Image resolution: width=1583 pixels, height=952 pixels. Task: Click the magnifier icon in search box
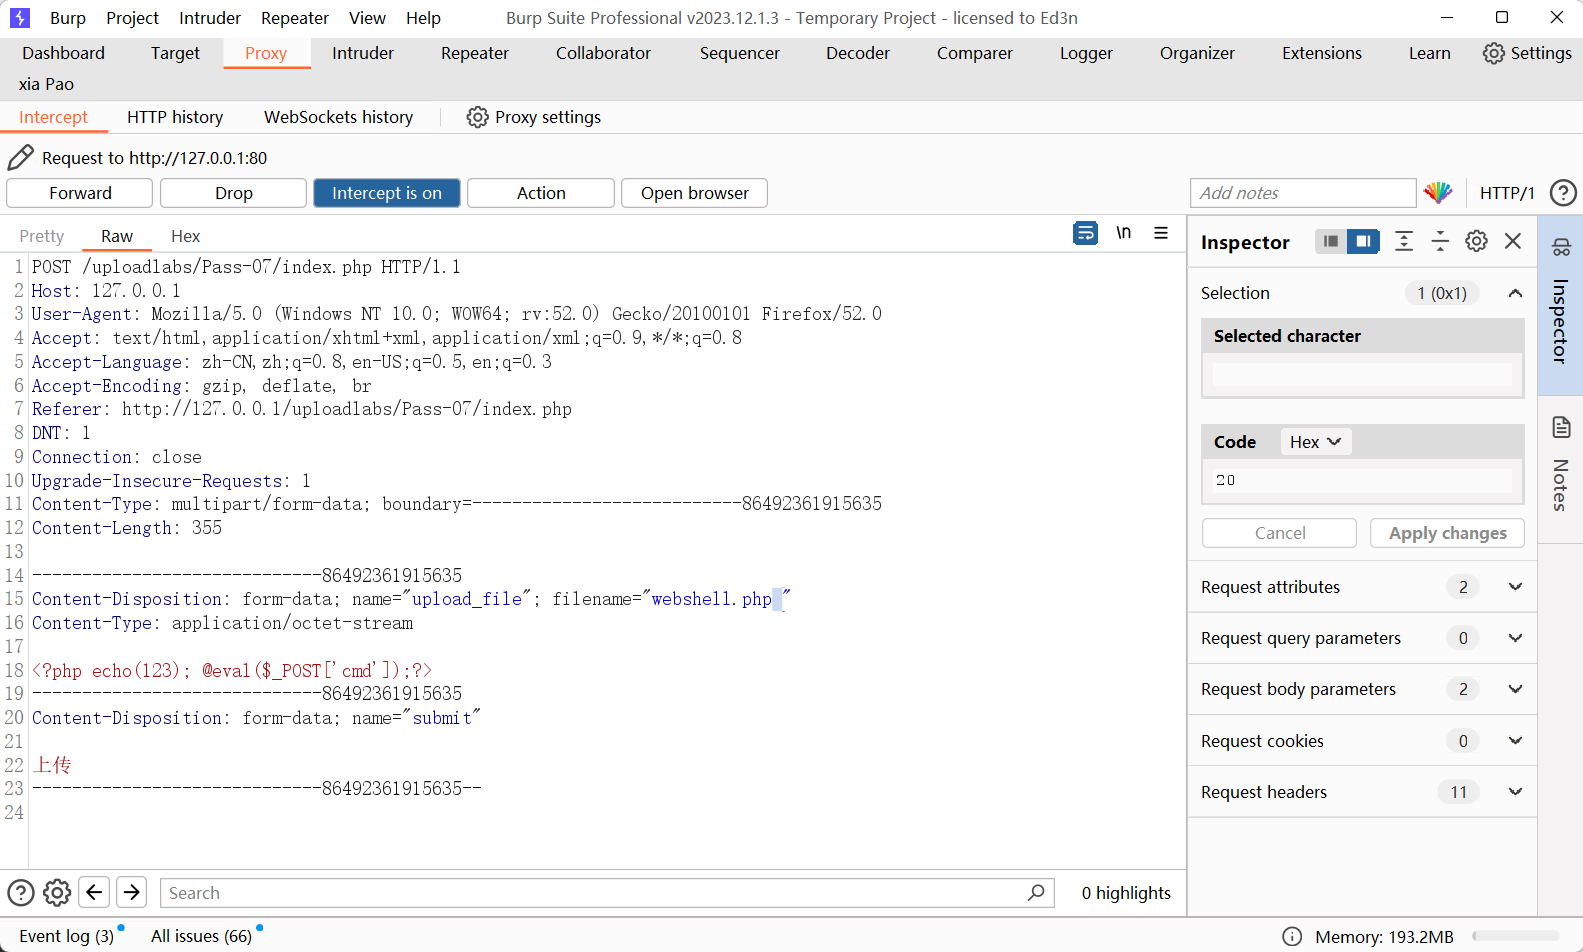coord(1036,892)
